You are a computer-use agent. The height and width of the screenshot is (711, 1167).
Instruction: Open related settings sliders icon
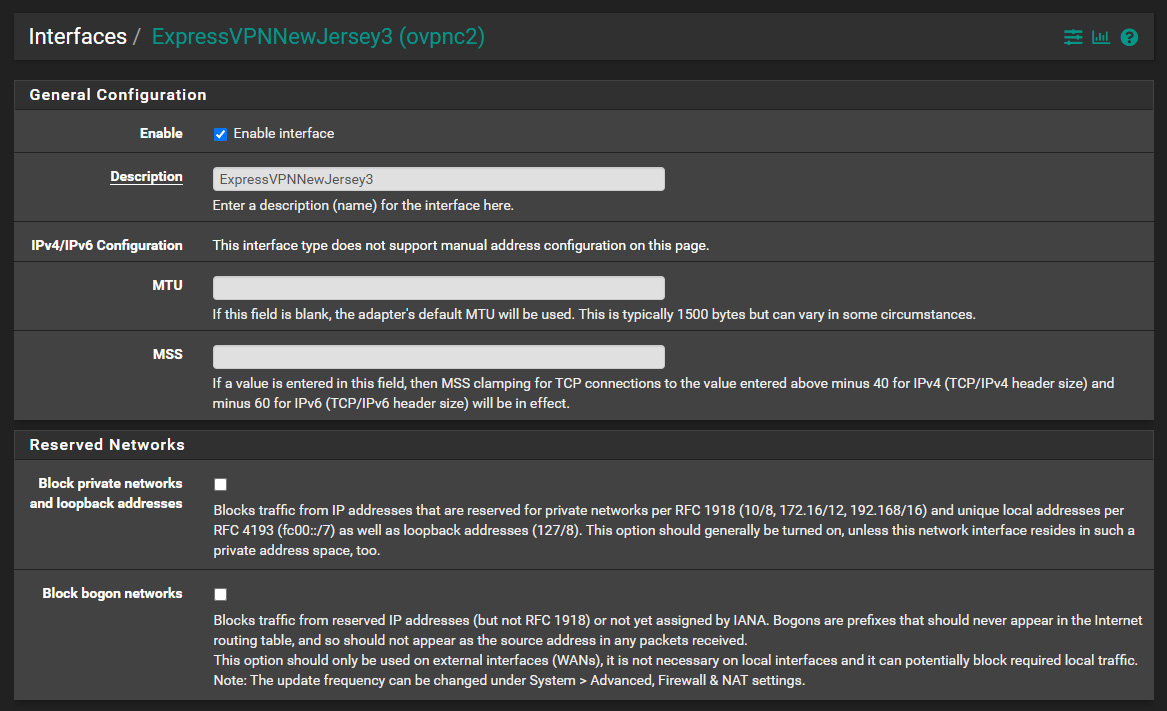(1072, 37)
